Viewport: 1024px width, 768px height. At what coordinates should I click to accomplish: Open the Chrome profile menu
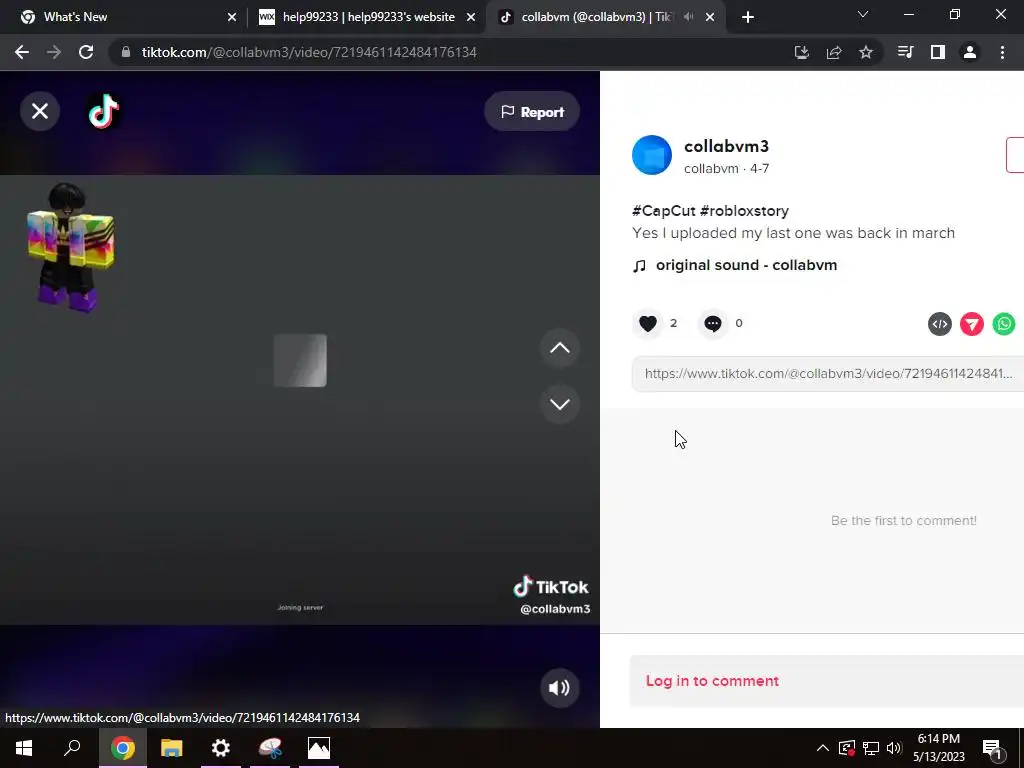[970, 52]
